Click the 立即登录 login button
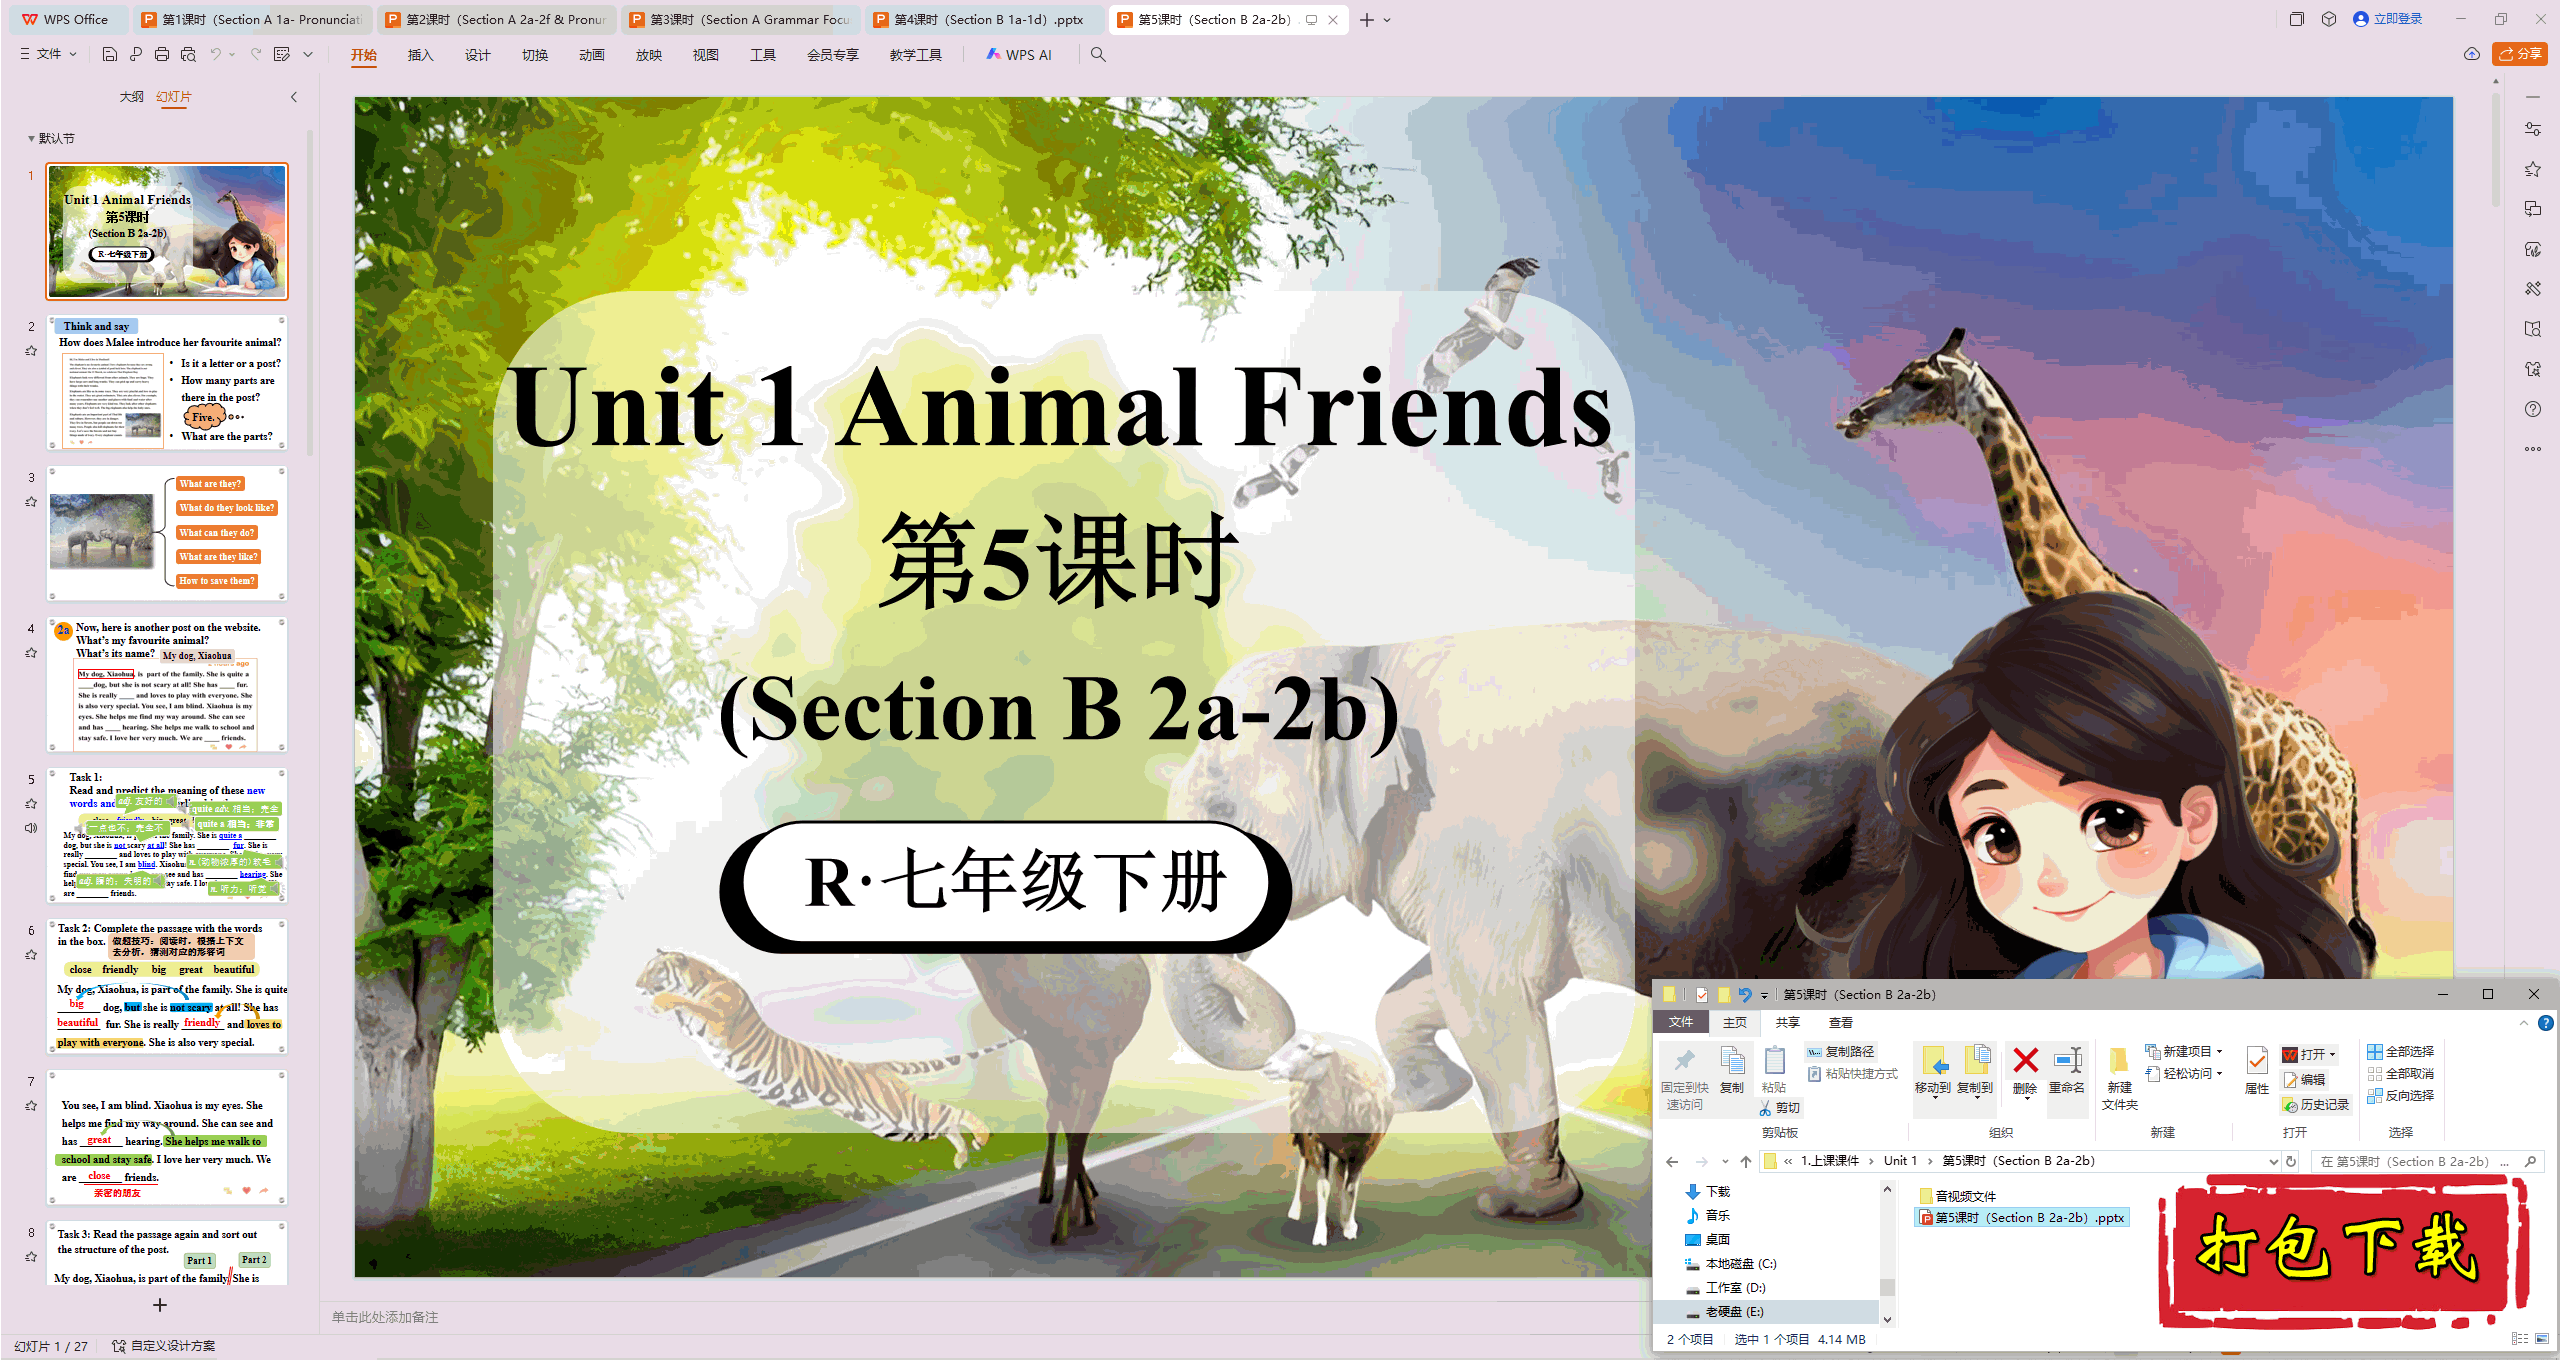The height and width of the screenshot is (1360, 2560). point(2388,19)
